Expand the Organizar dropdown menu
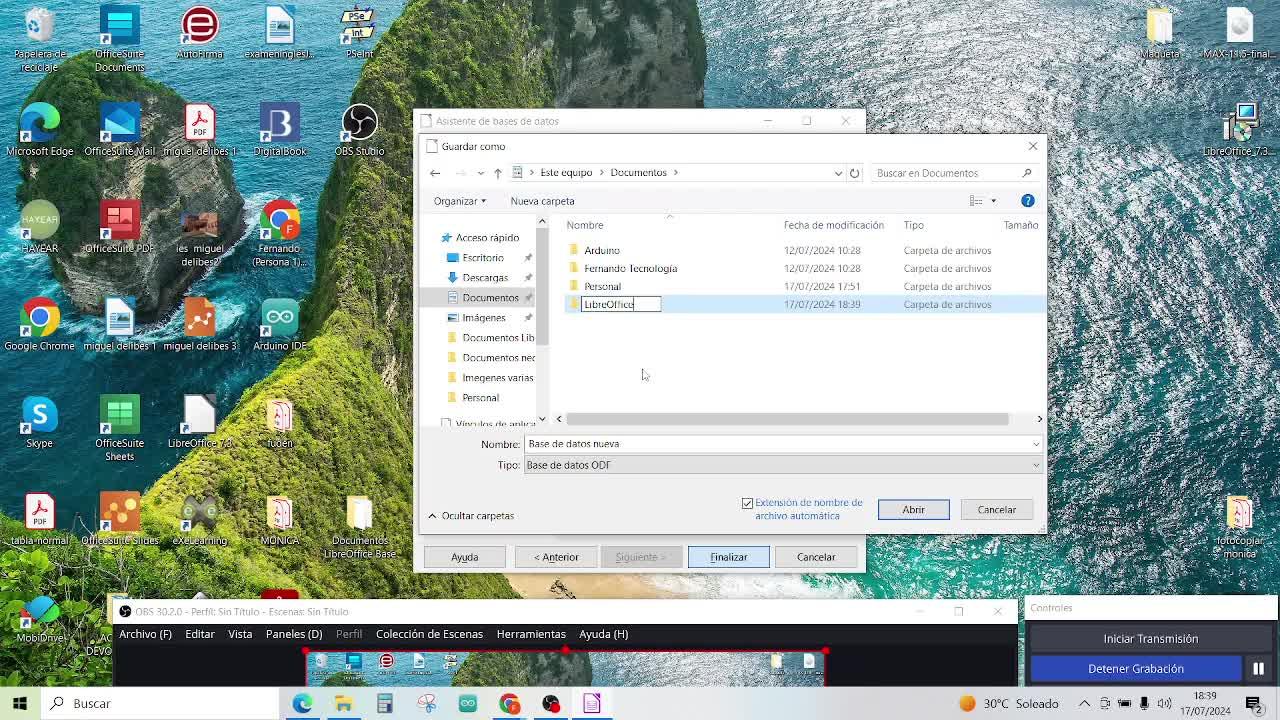The height and width of the screenshot is (720, 1280). (x=459, y=201)
